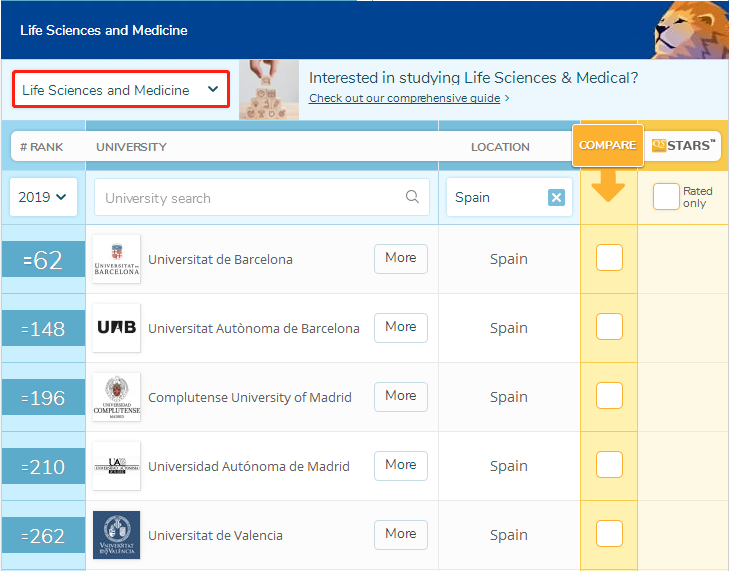Click the Universidad Autónoma de Madrid logo

pos(116,465)
